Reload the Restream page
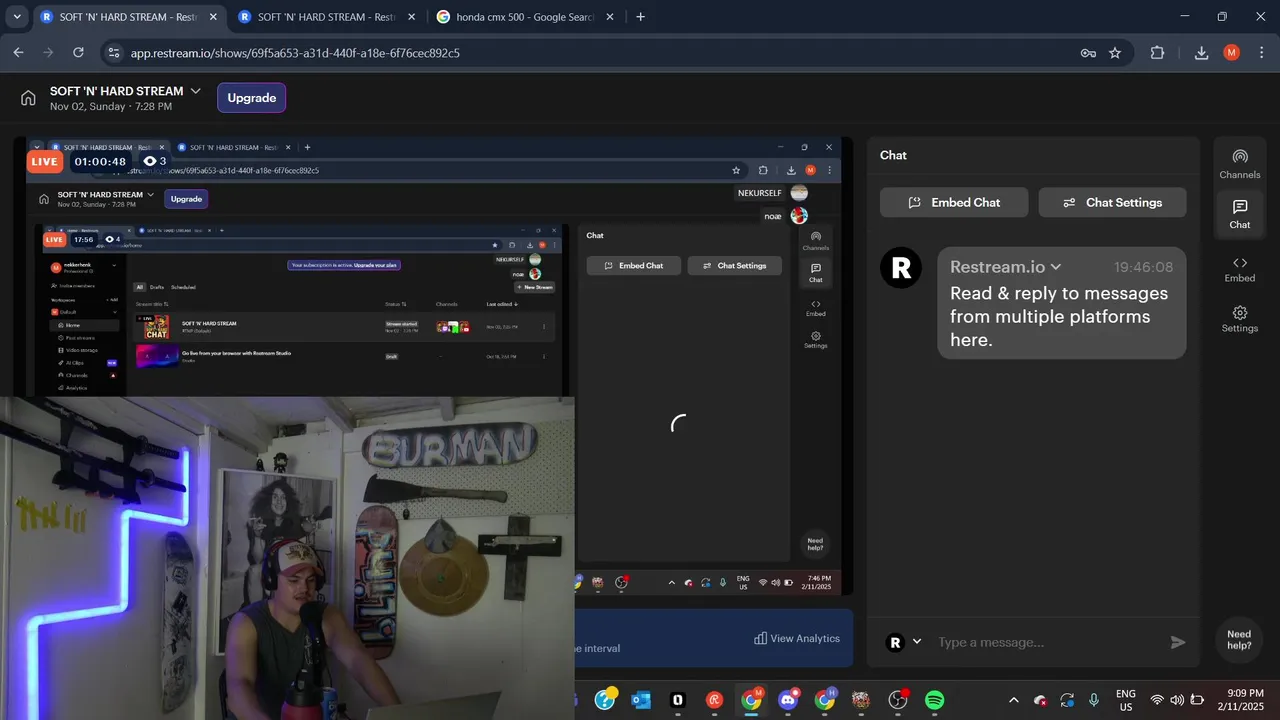 [78, 53]
